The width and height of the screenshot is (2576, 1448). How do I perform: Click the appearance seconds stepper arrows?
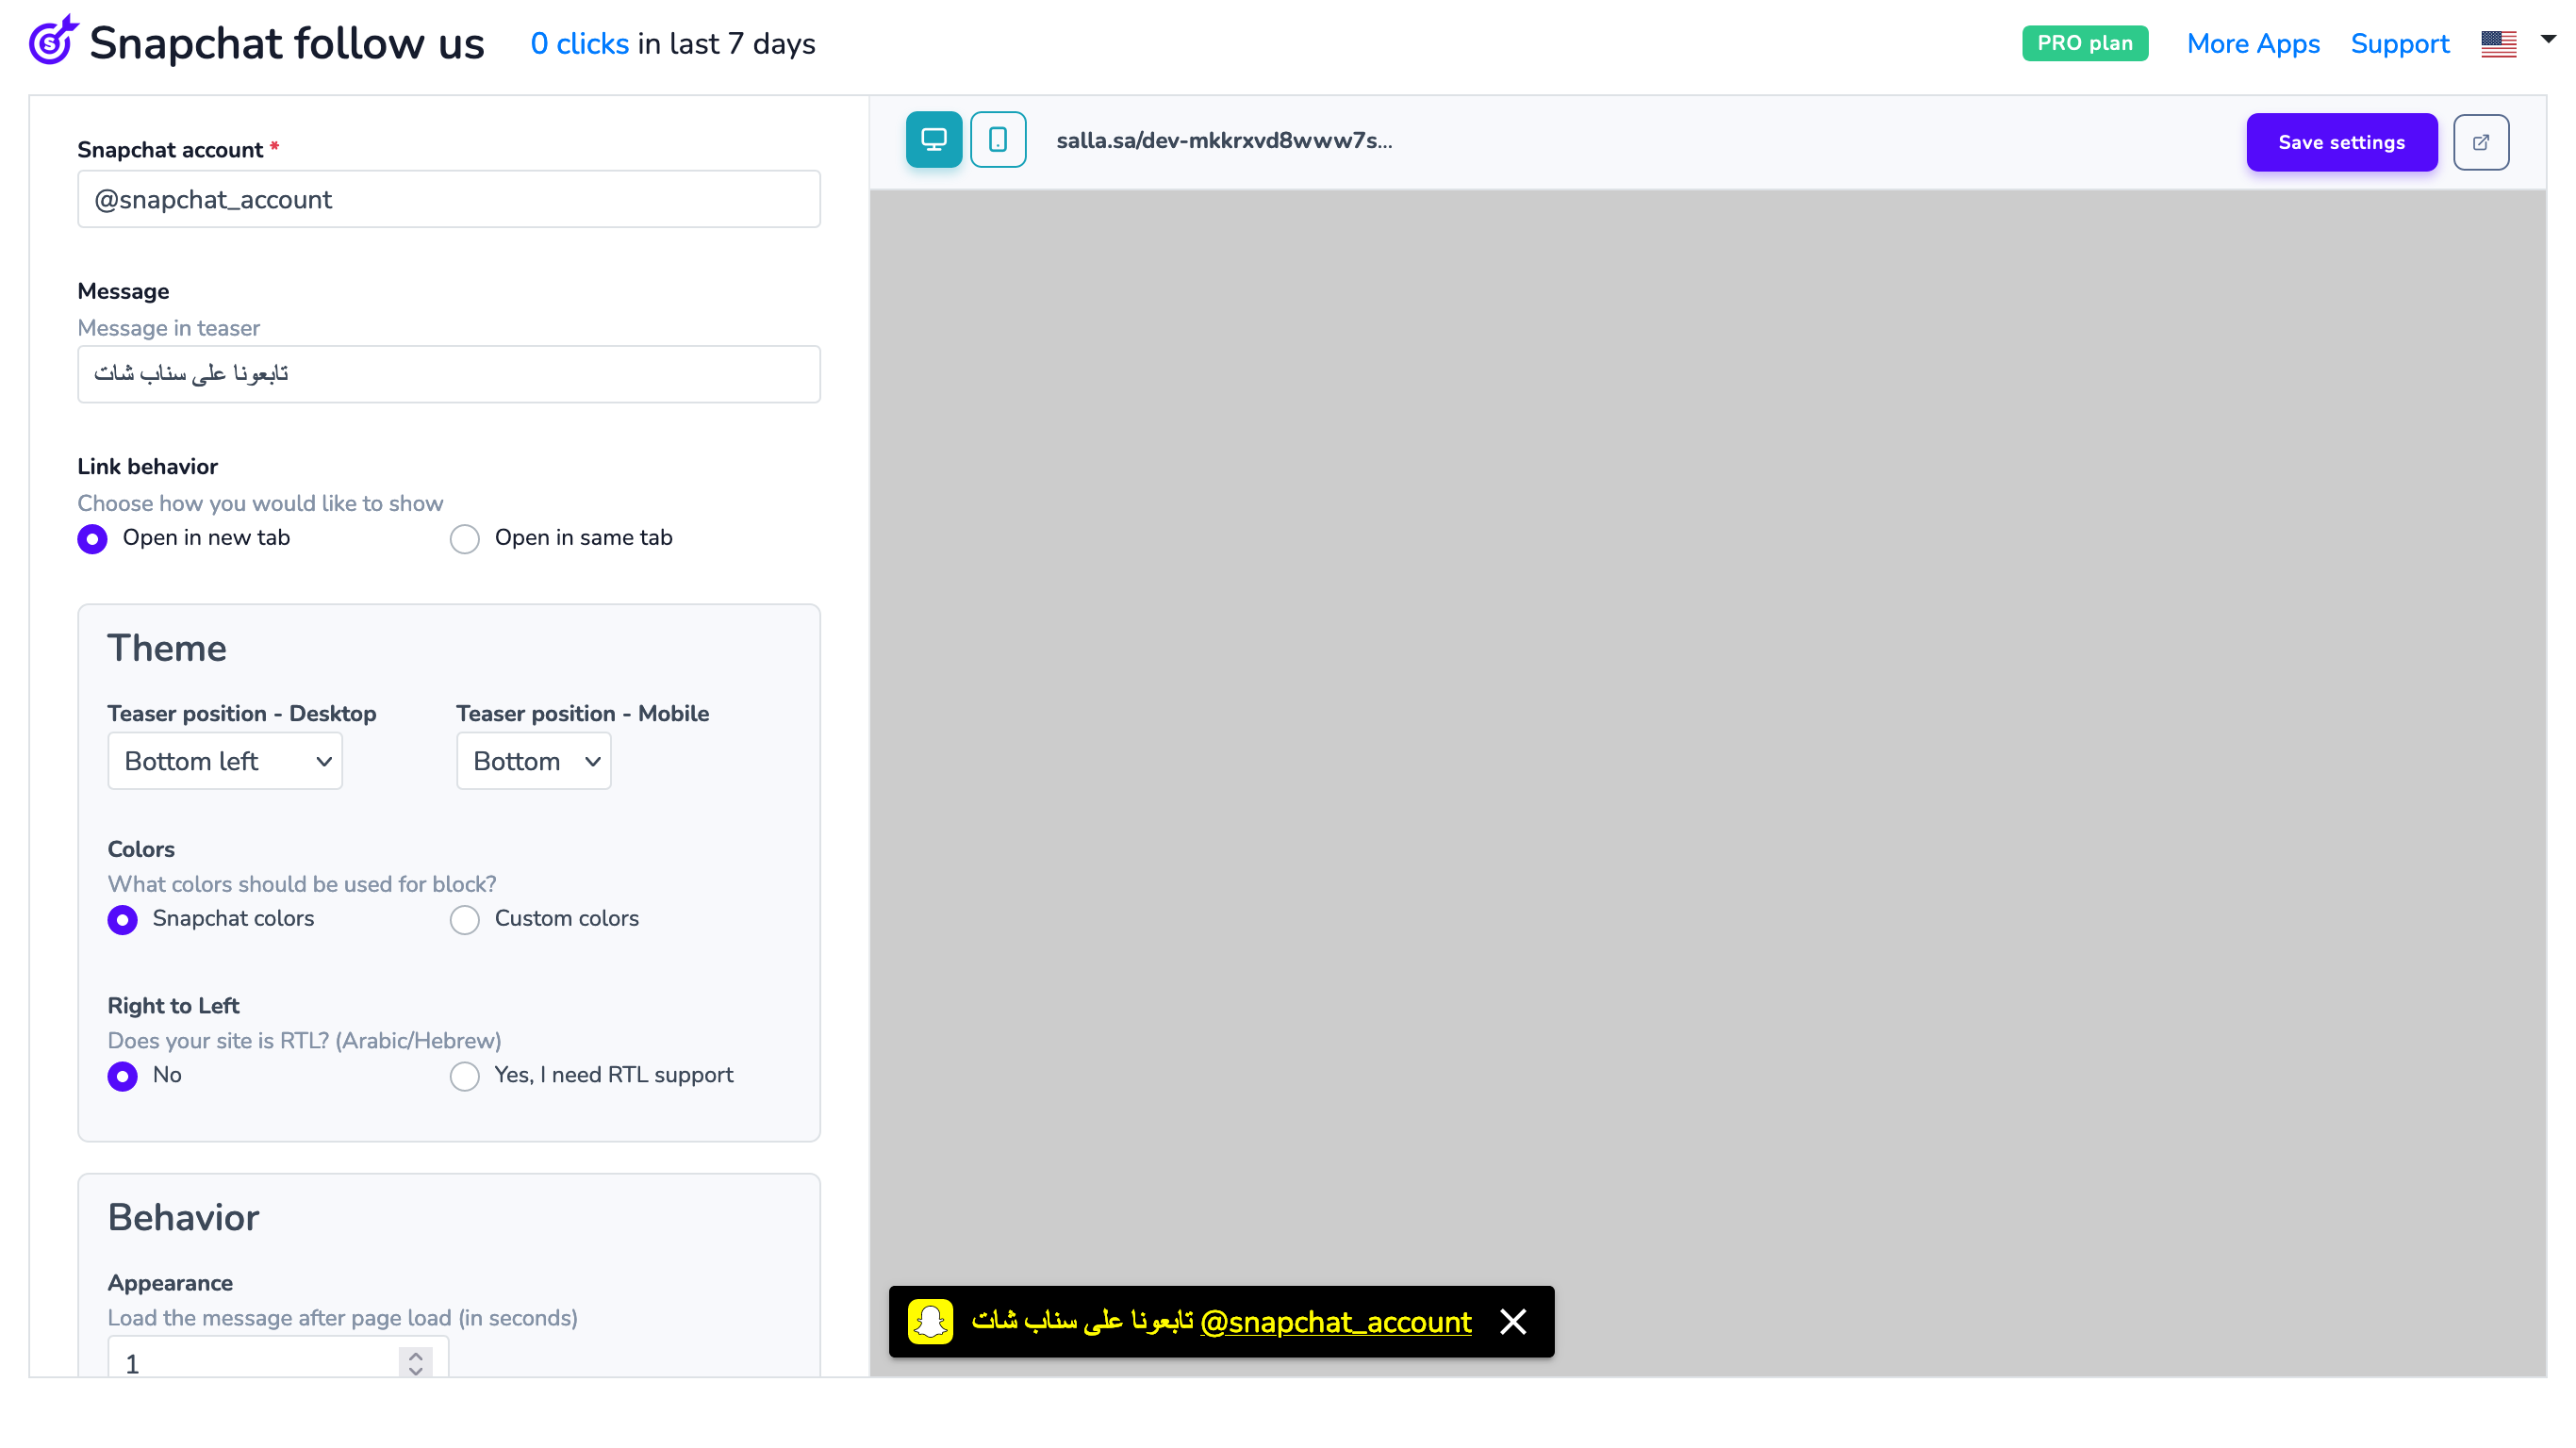(415, 1362)
